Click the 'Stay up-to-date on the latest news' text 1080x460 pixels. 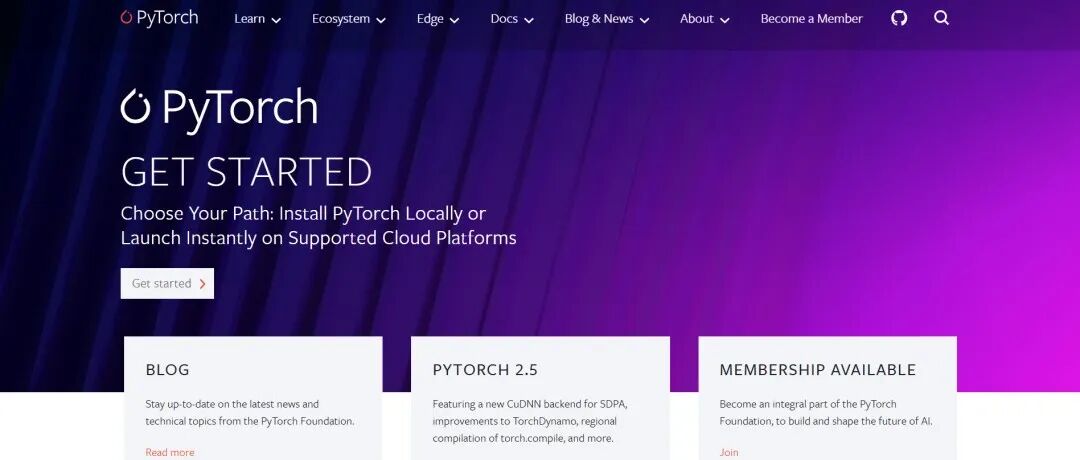pyautogui.click(x=250, y=412)
